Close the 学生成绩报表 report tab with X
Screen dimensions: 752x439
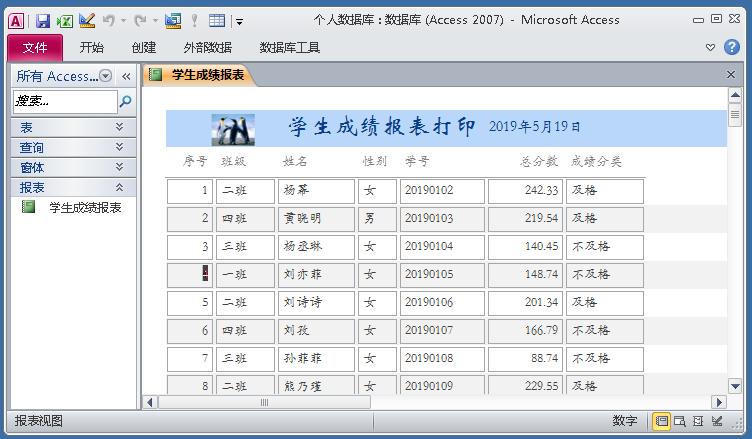coord(730,74)
